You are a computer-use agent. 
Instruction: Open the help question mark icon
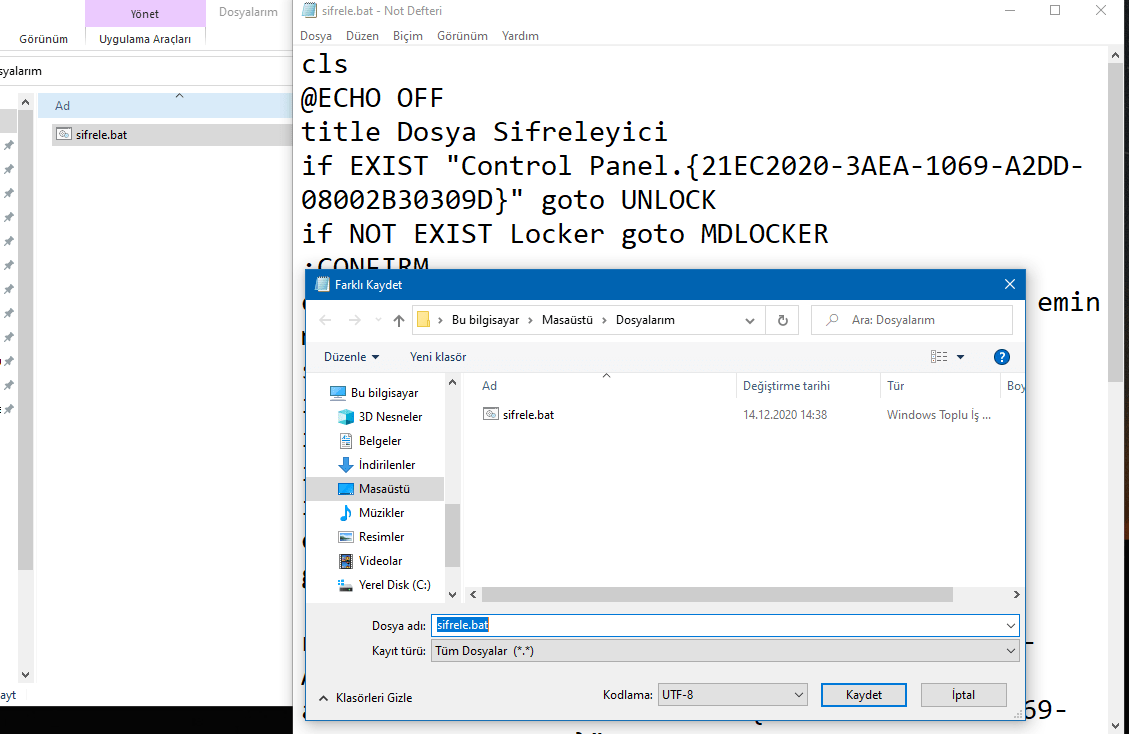[1001, 357]
